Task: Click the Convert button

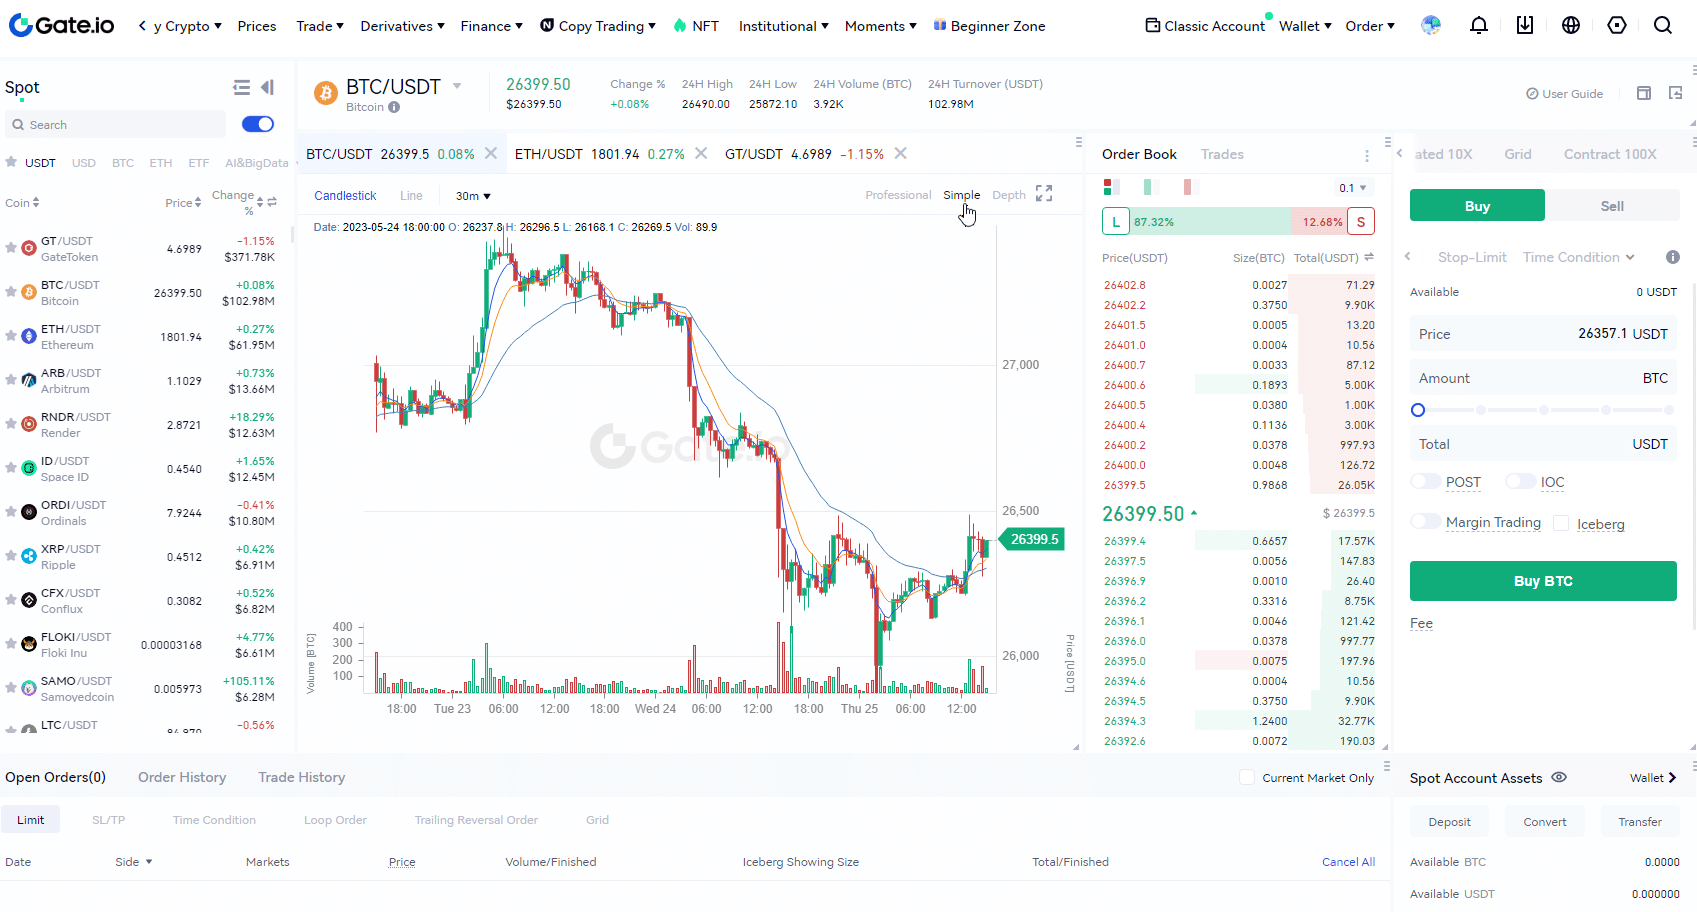Action: 1545,822
